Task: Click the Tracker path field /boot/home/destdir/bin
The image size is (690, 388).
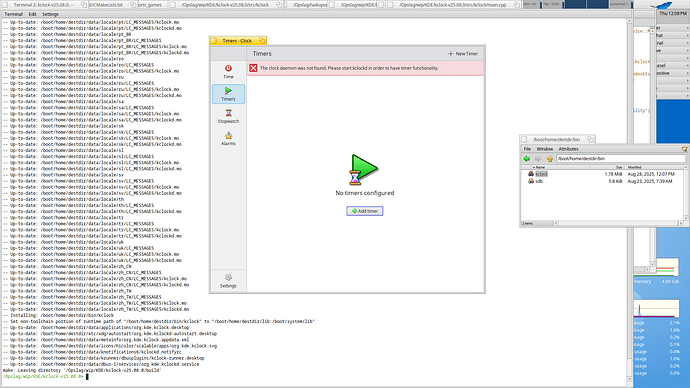Action: pos(620,158)
